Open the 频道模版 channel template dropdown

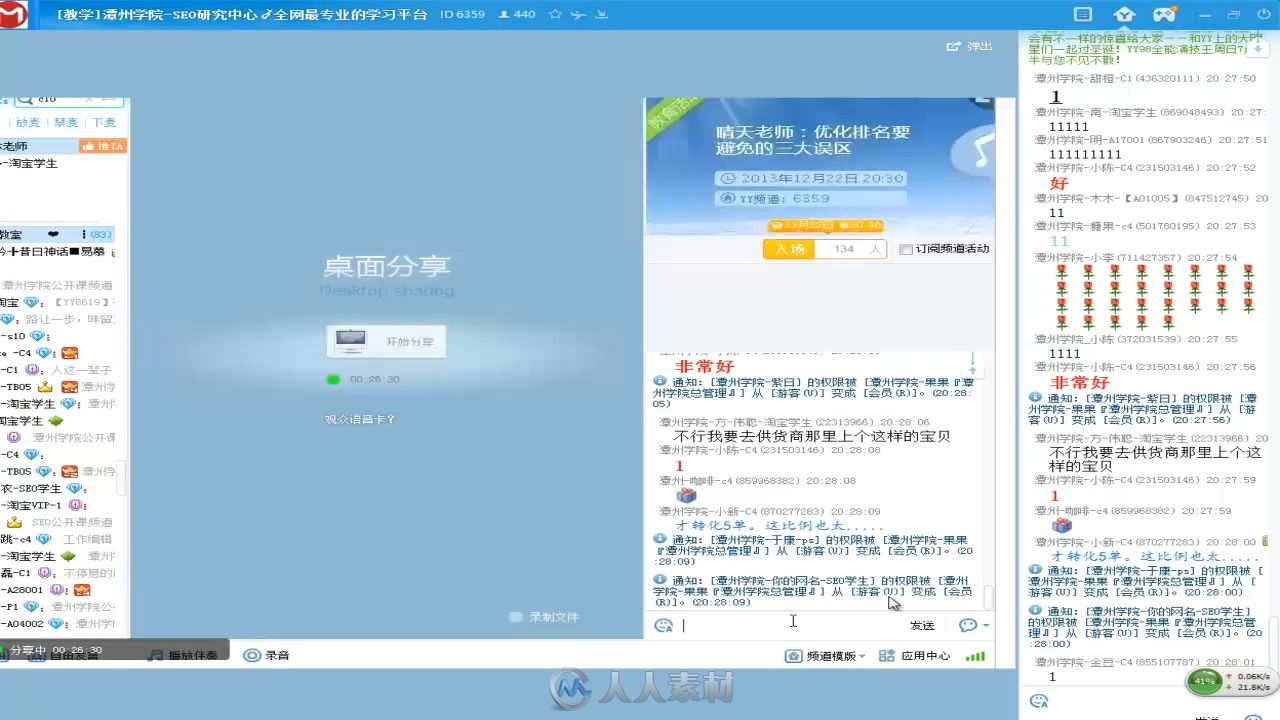(826, 656)
